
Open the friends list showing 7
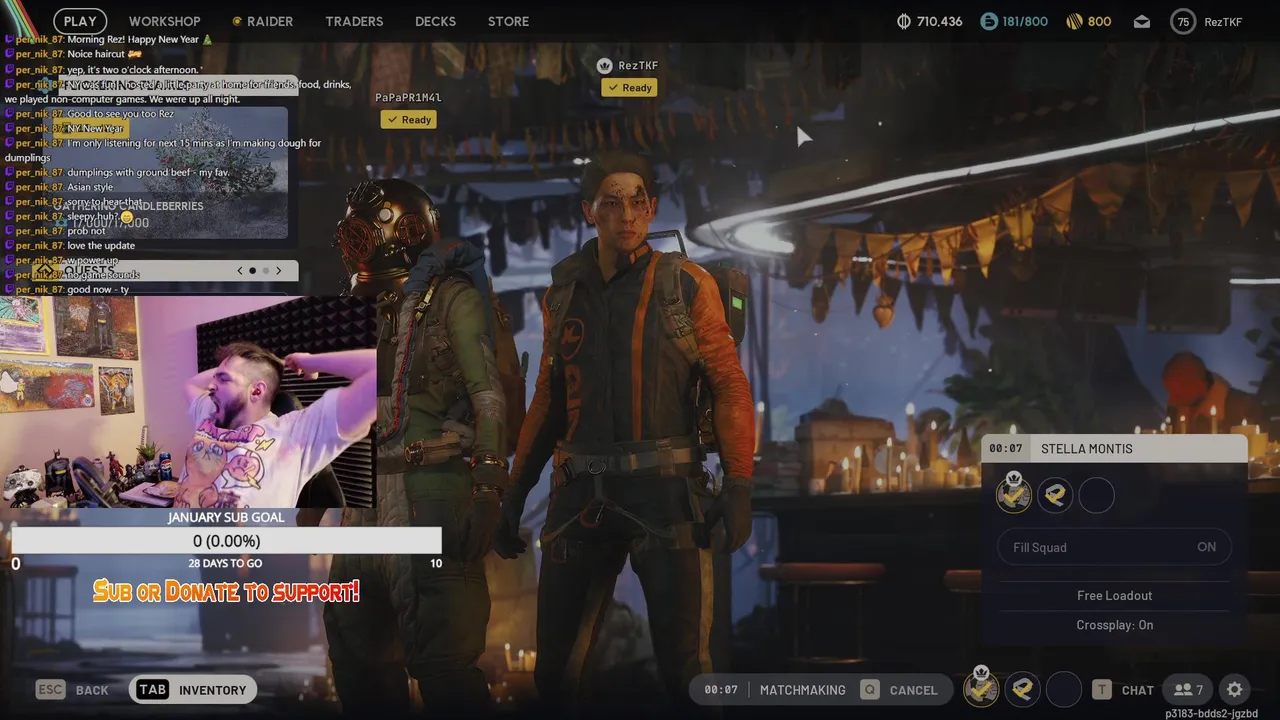[x=1188, y=690]
